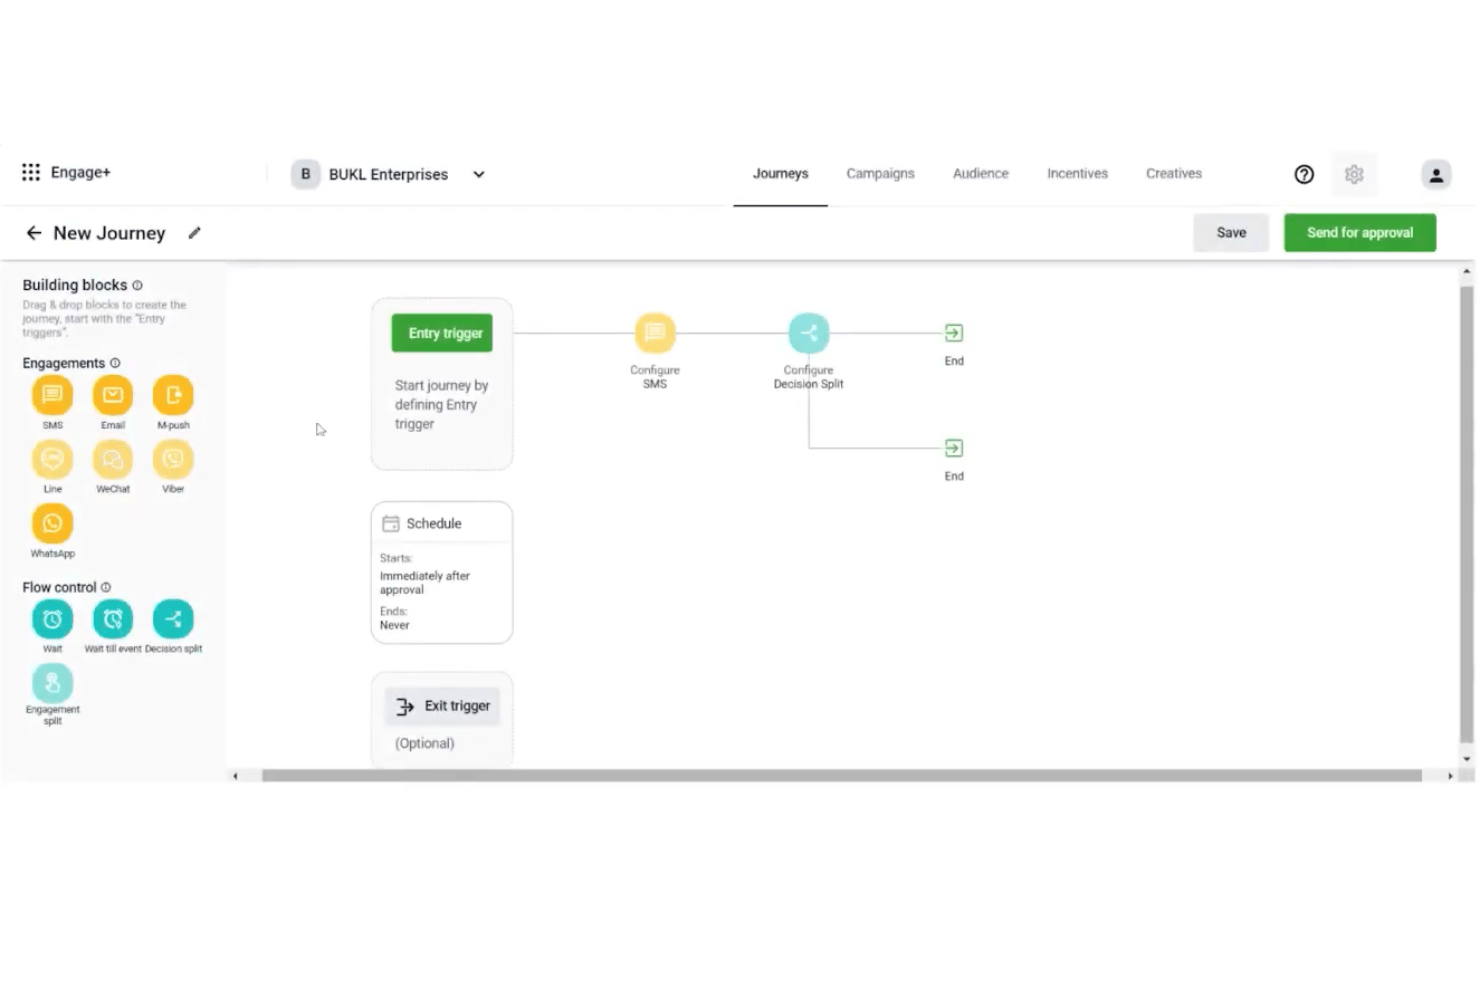The image size is (1480, 987).
Task: Open the settings gear icon
Action: pos(1354,174)
